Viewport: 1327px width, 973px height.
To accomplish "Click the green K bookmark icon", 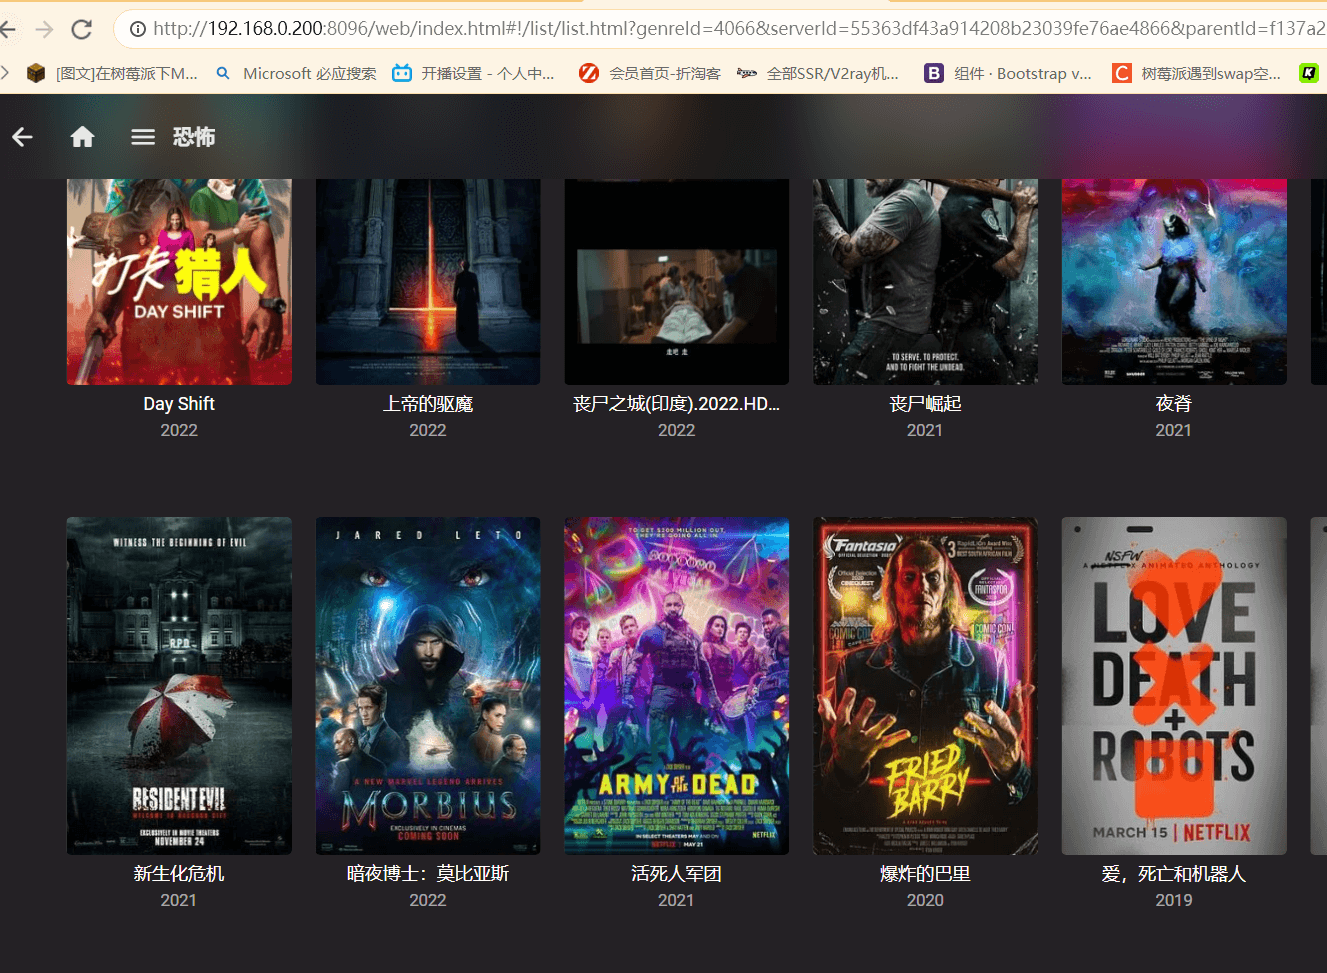I will pyautogui.click(x=1309, y=73).
